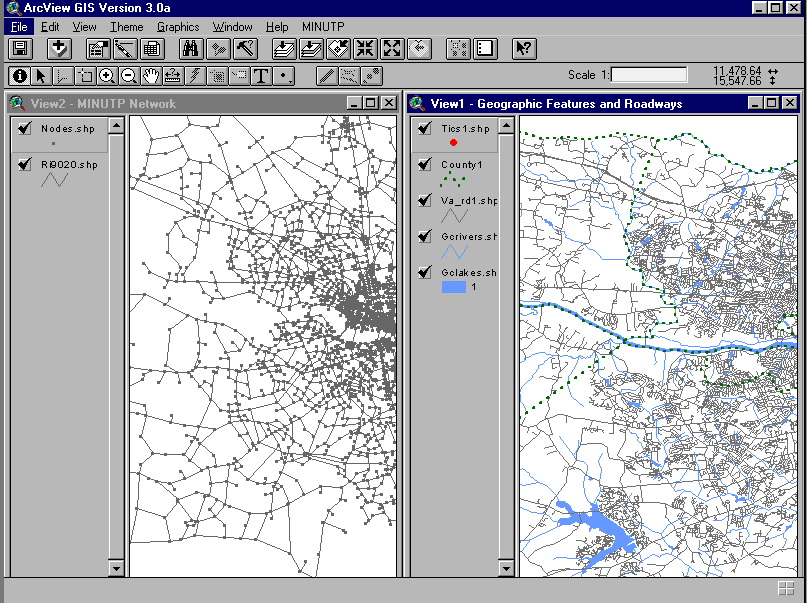Select the diagonal pencil line tool
This screenshot has height=603, width=807.
click(x=327, y=76)
